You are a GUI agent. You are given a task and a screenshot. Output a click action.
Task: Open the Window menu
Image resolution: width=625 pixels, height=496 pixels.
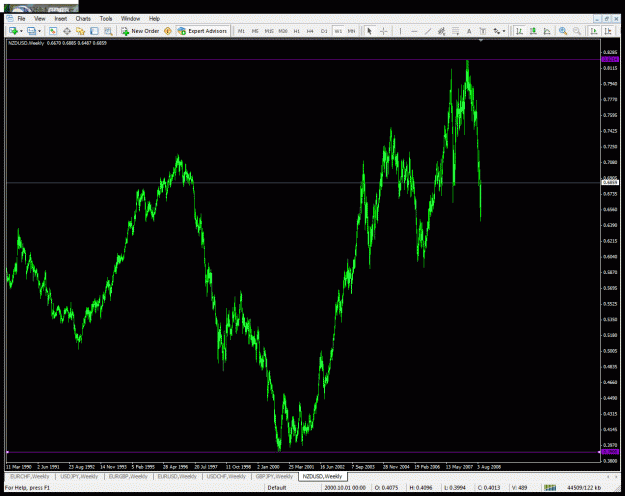(x=130, y=18)
